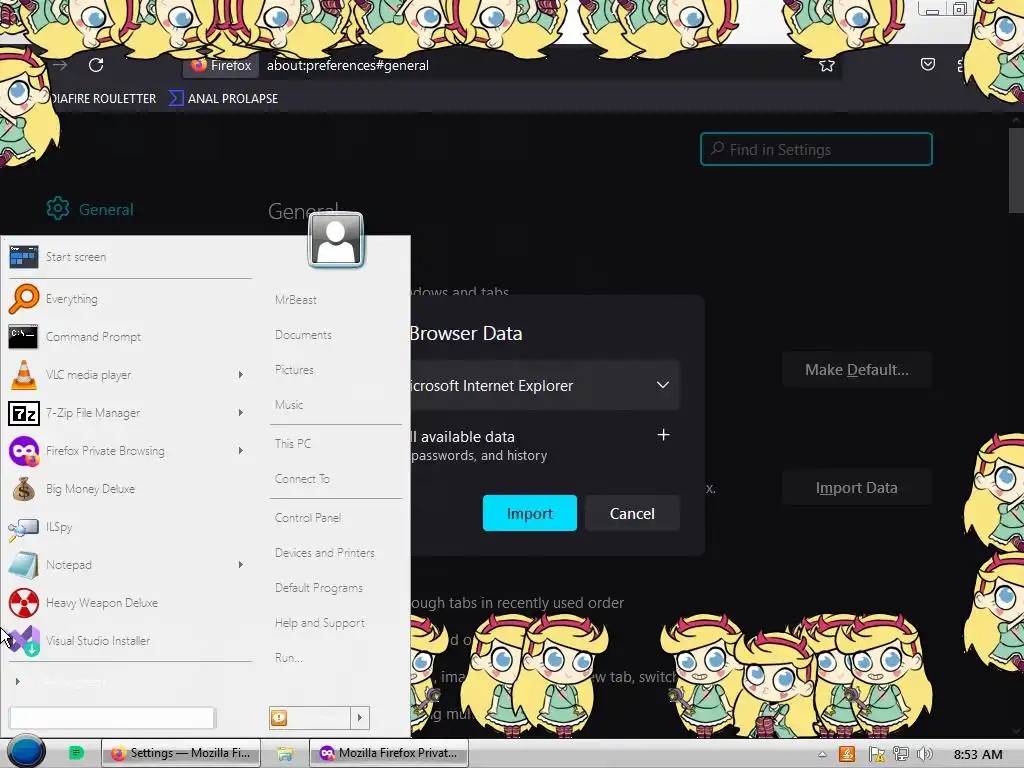This screenshot has height=768, width=1024.
Task: Launch ILSpy from start menu
Action: tap(24, 527)
